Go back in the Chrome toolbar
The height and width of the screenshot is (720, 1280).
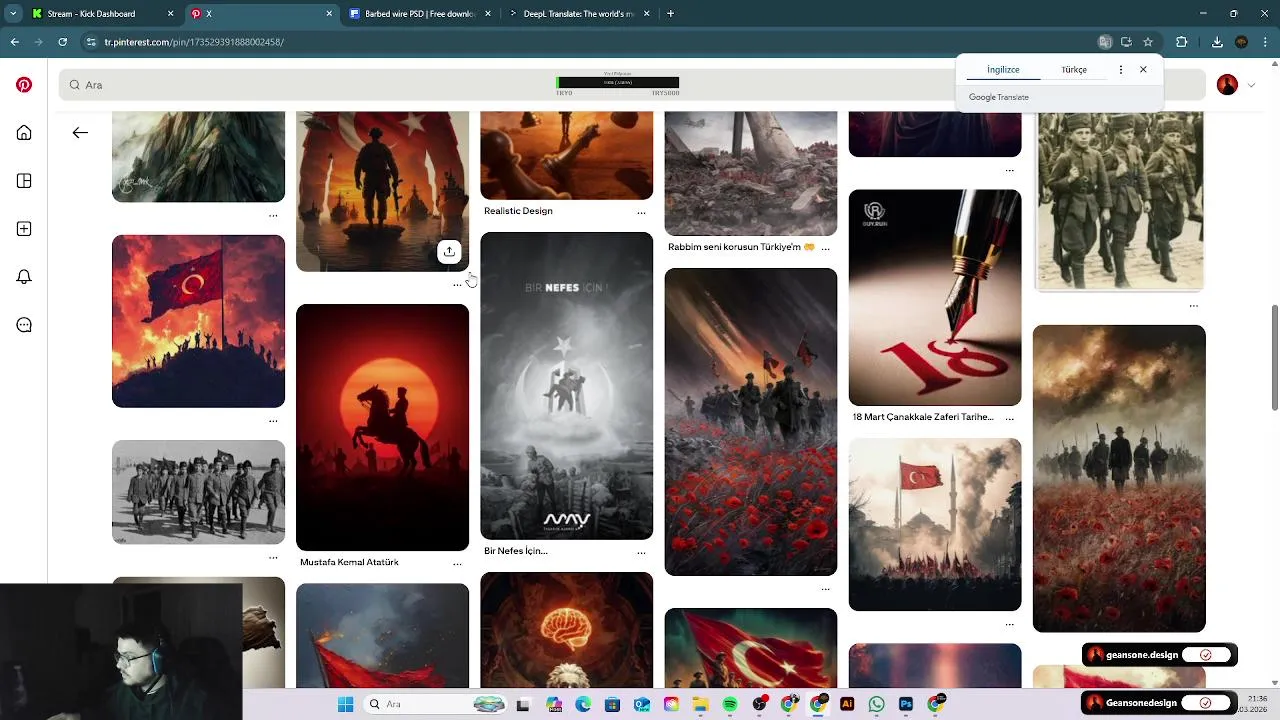pyautogui.click(x=14, y=42)
